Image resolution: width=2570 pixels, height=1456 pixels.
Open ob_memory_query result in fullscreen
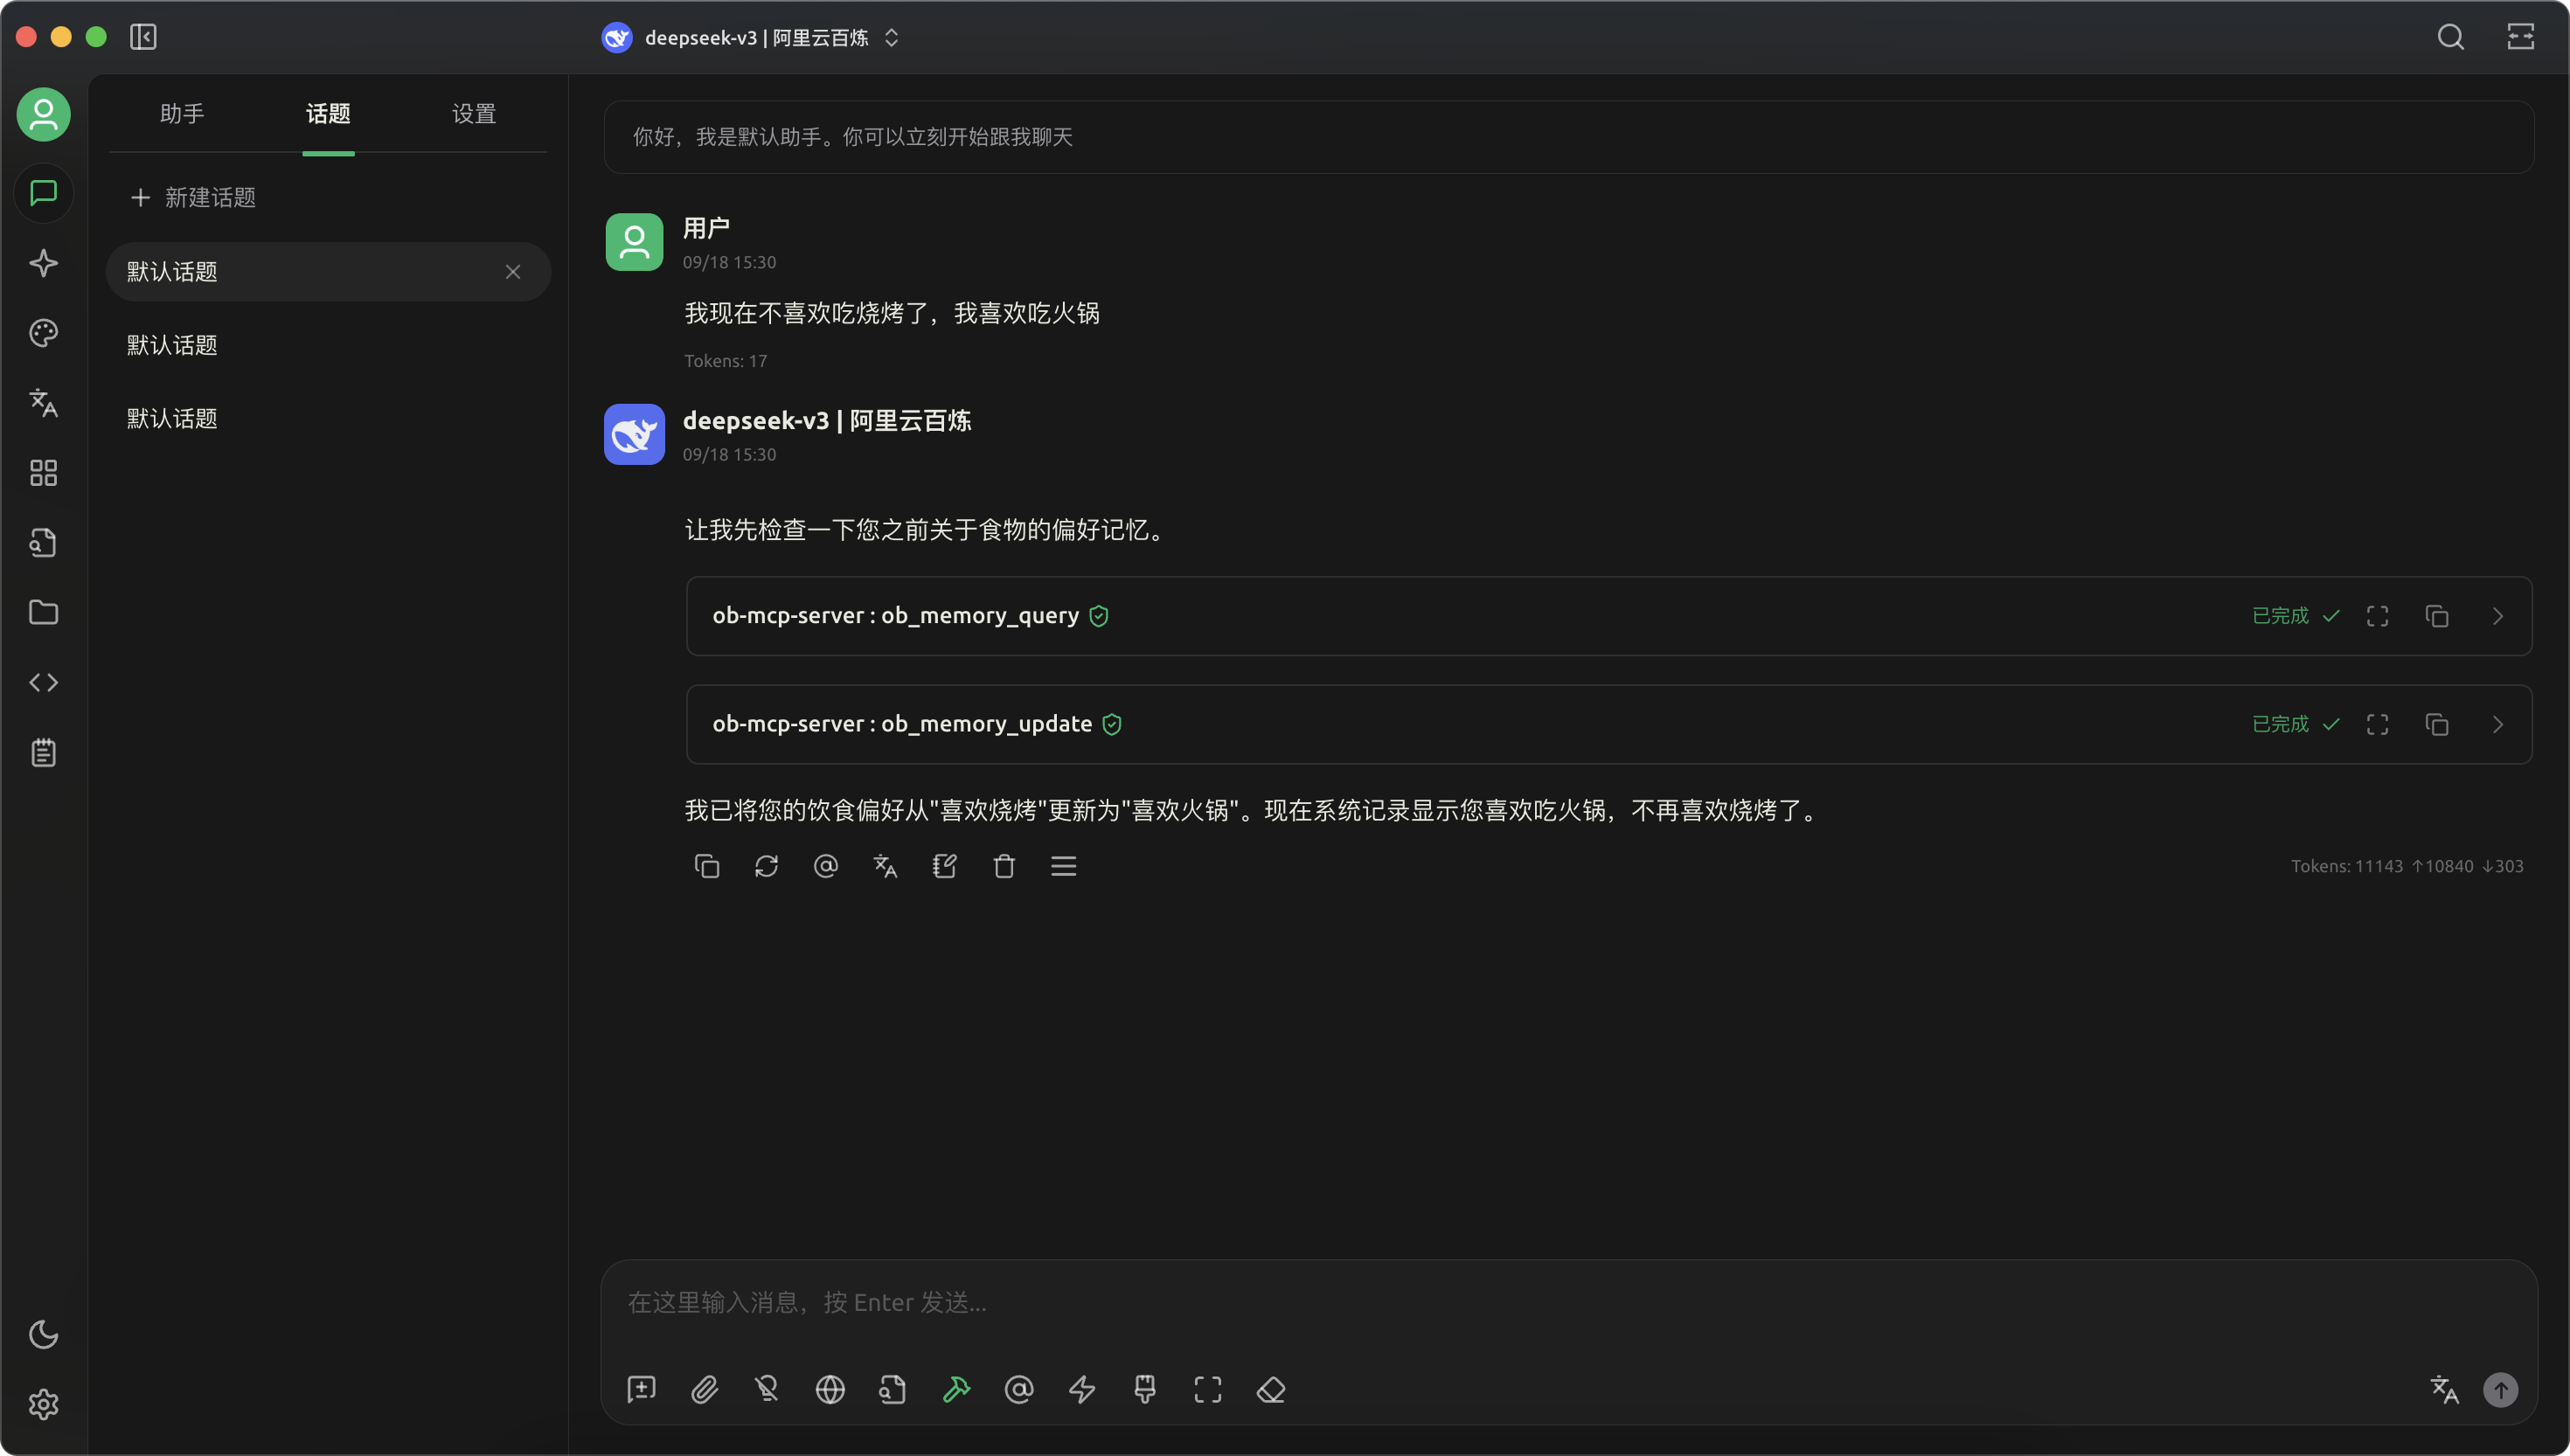click(2378, 616)
